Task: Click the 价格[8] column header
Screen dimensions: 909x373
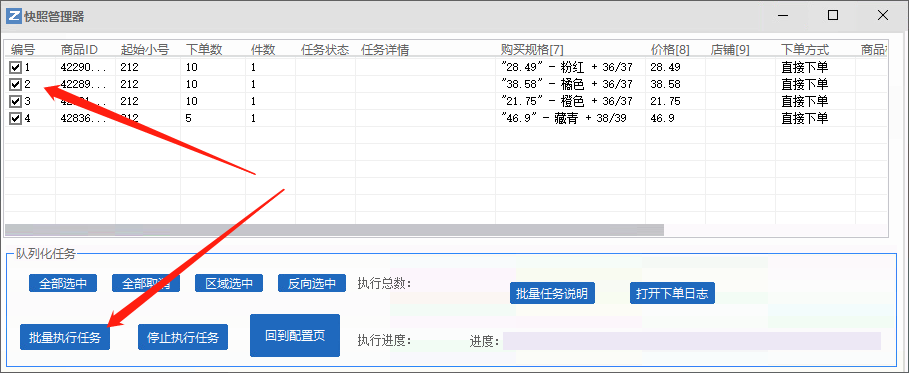Action: pyautogui.click(x=670, y=50)
